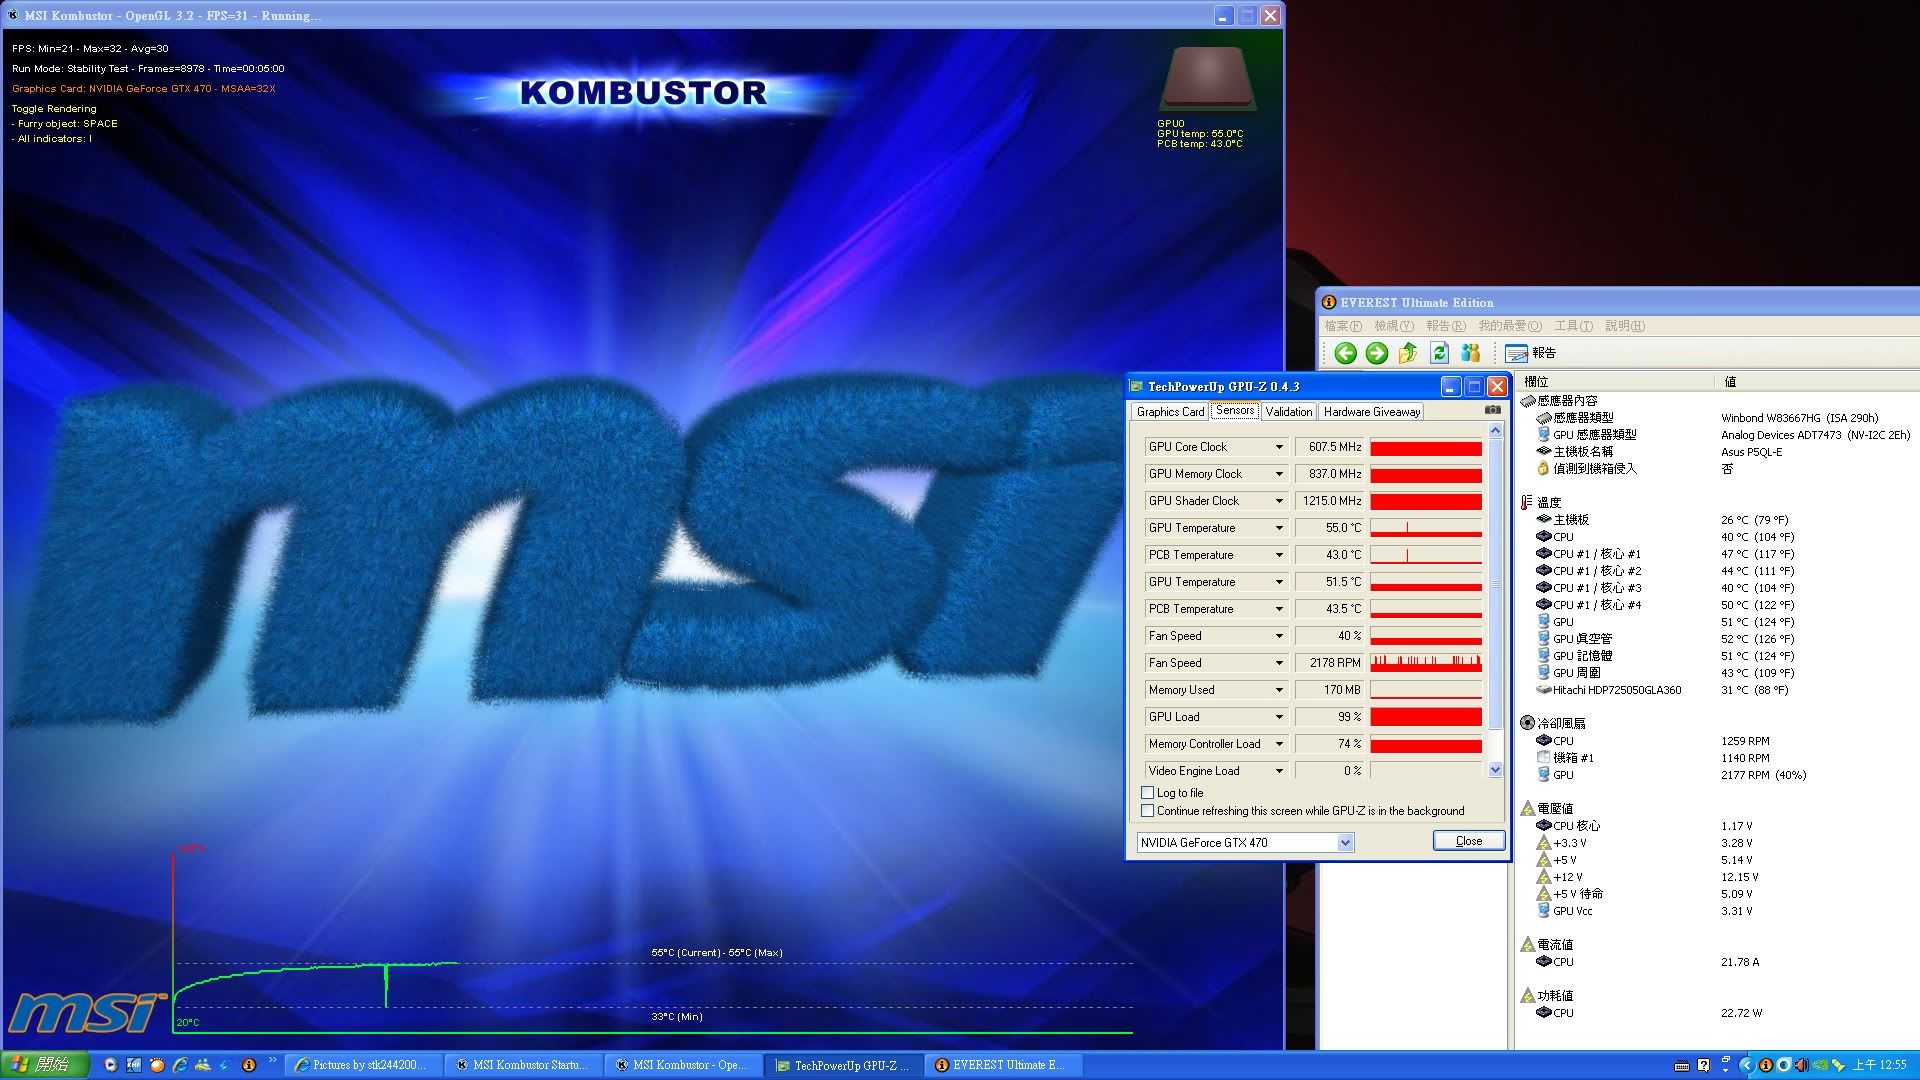Switch to GPU-Z Graphics Card tab

[1170, 412]
